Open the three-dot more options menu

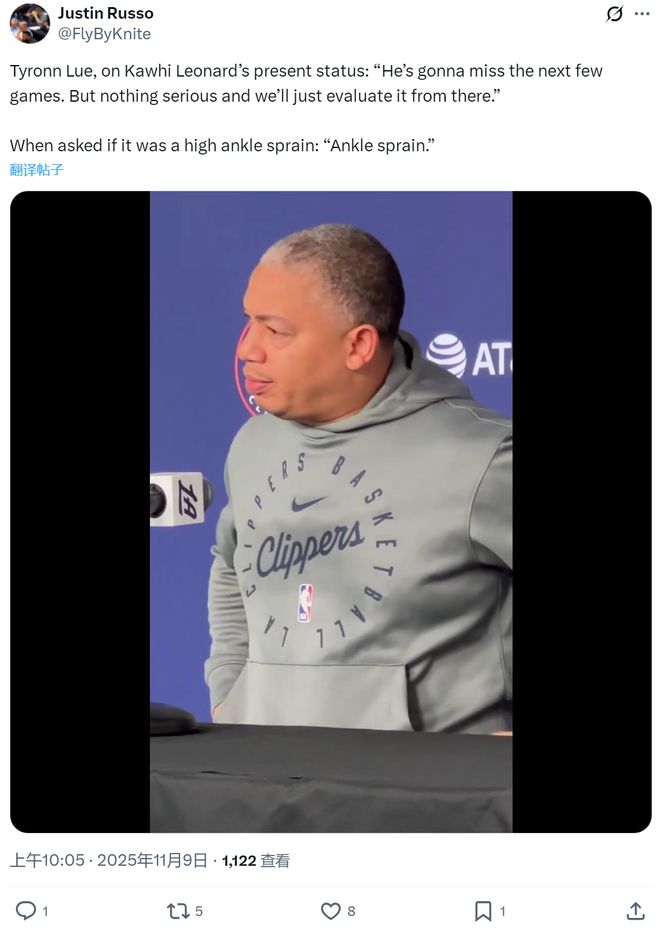[642, 13]
